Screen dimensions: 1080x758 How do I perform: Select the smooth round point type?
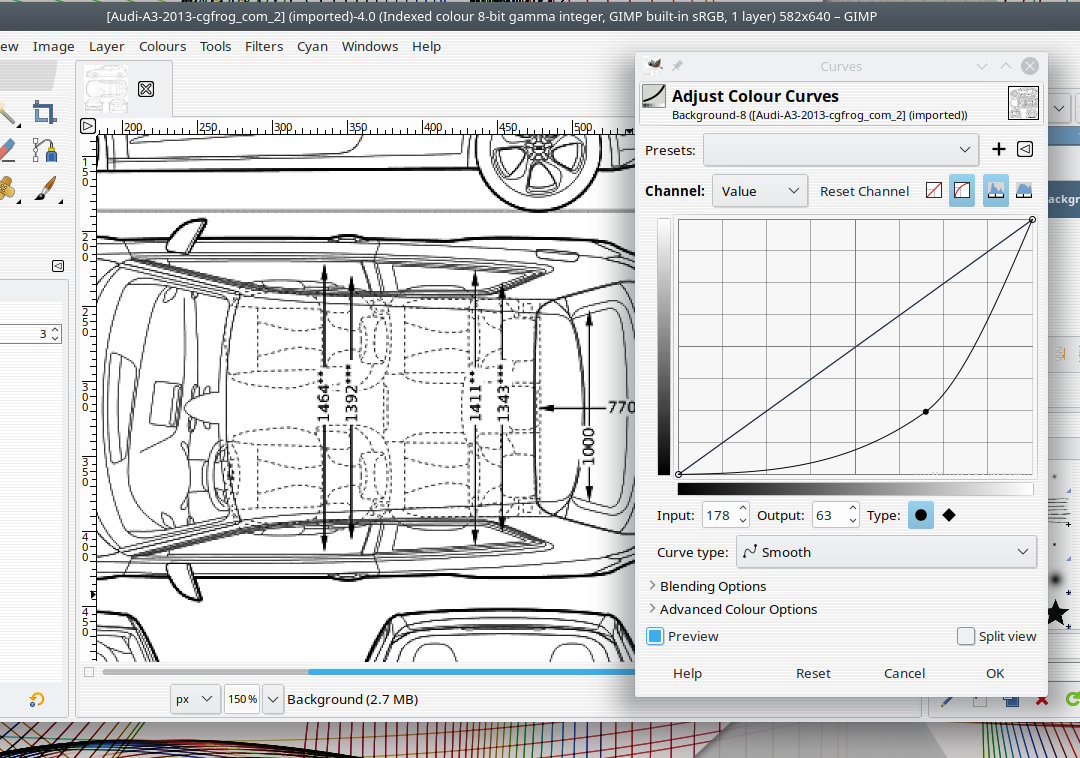tap(920, 515)
